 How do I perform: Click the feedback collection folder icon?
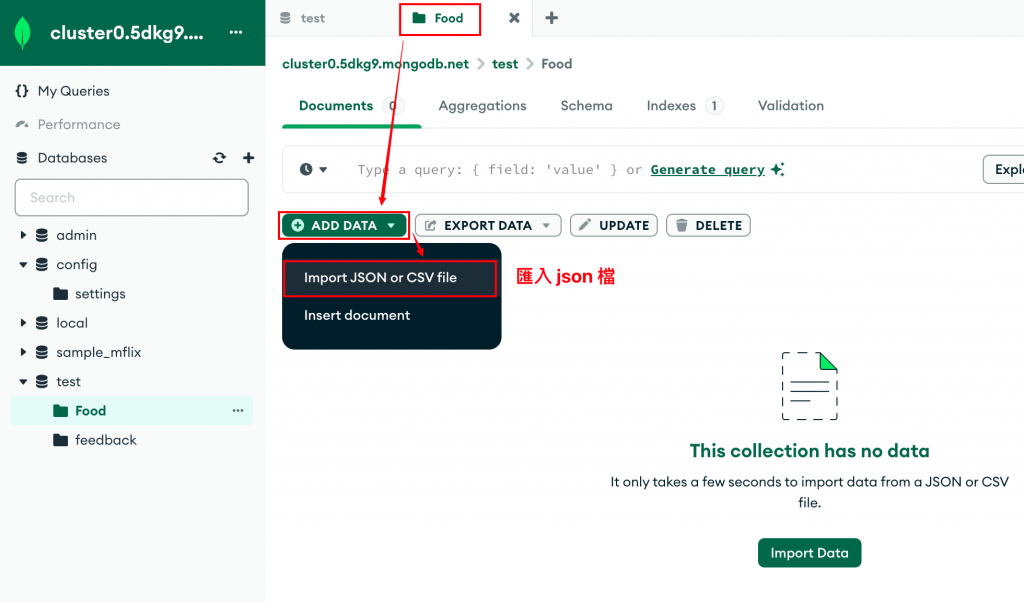(x=61, y=440)
